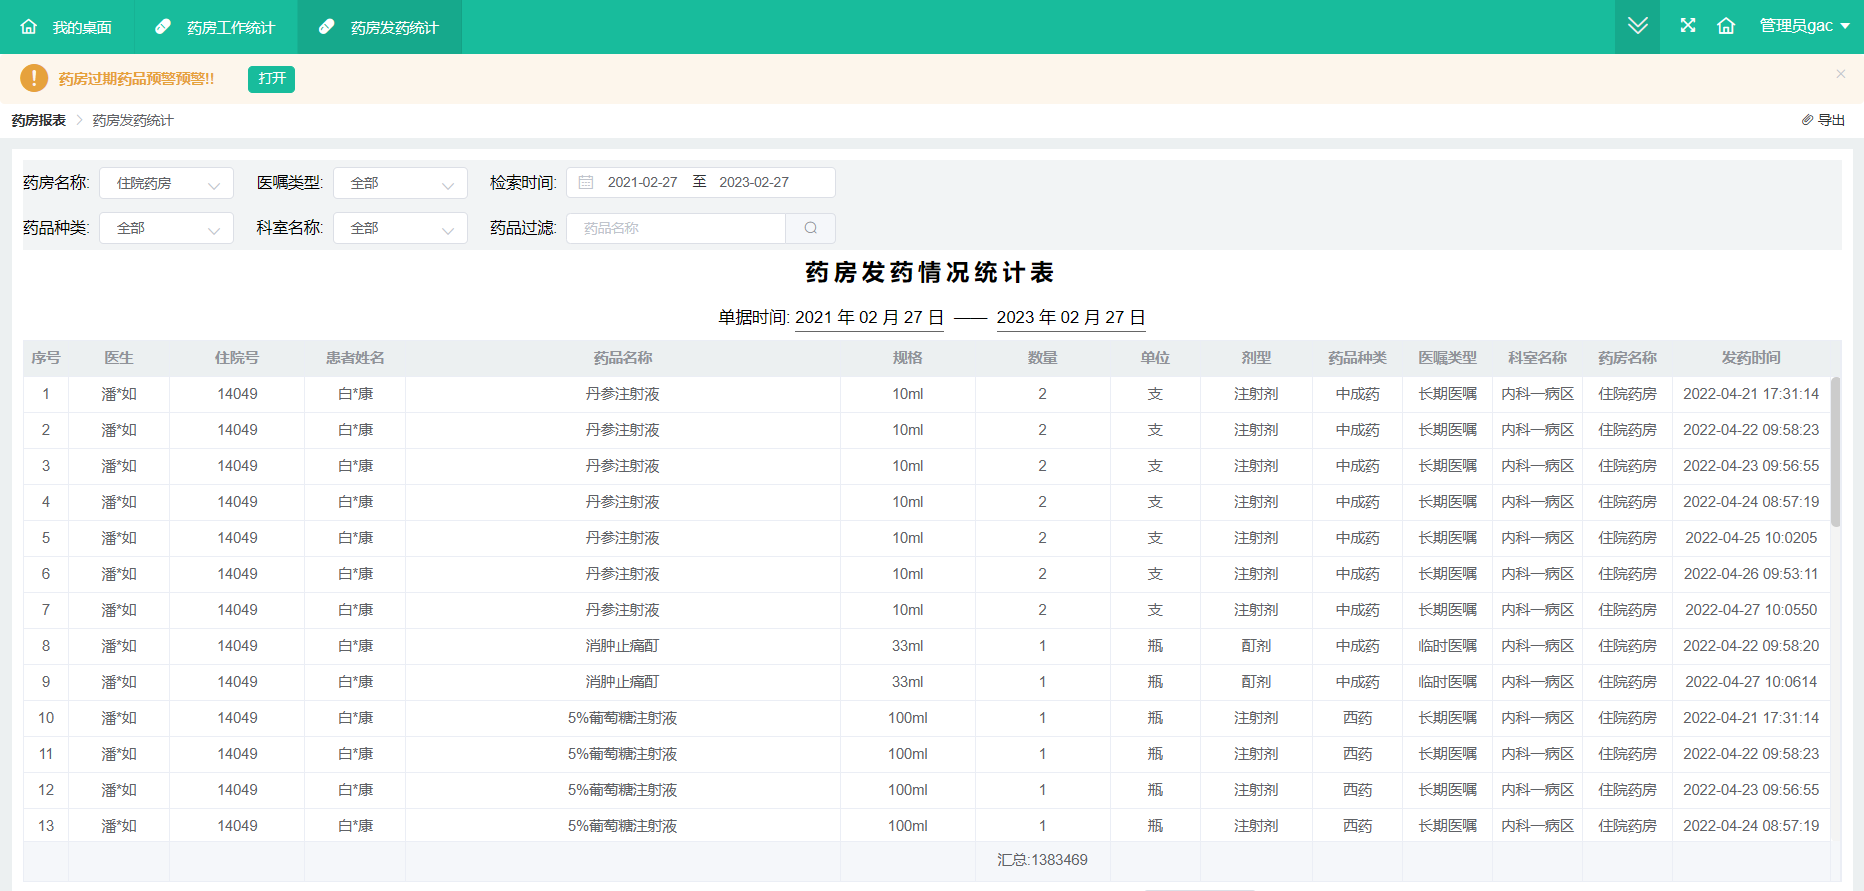Click 5%葡萄糖注射液 in row 10
The height and width of the screenshot is (891, 1864).
623,718
